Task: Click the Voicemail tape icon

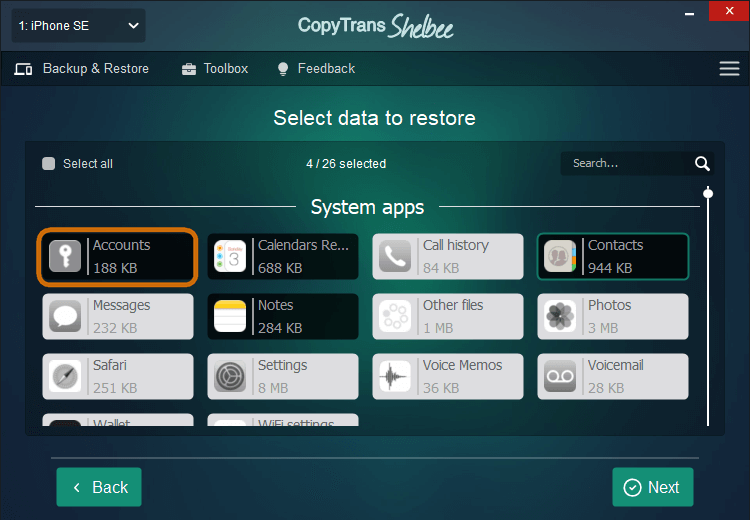Action: [x=560, y=376]
